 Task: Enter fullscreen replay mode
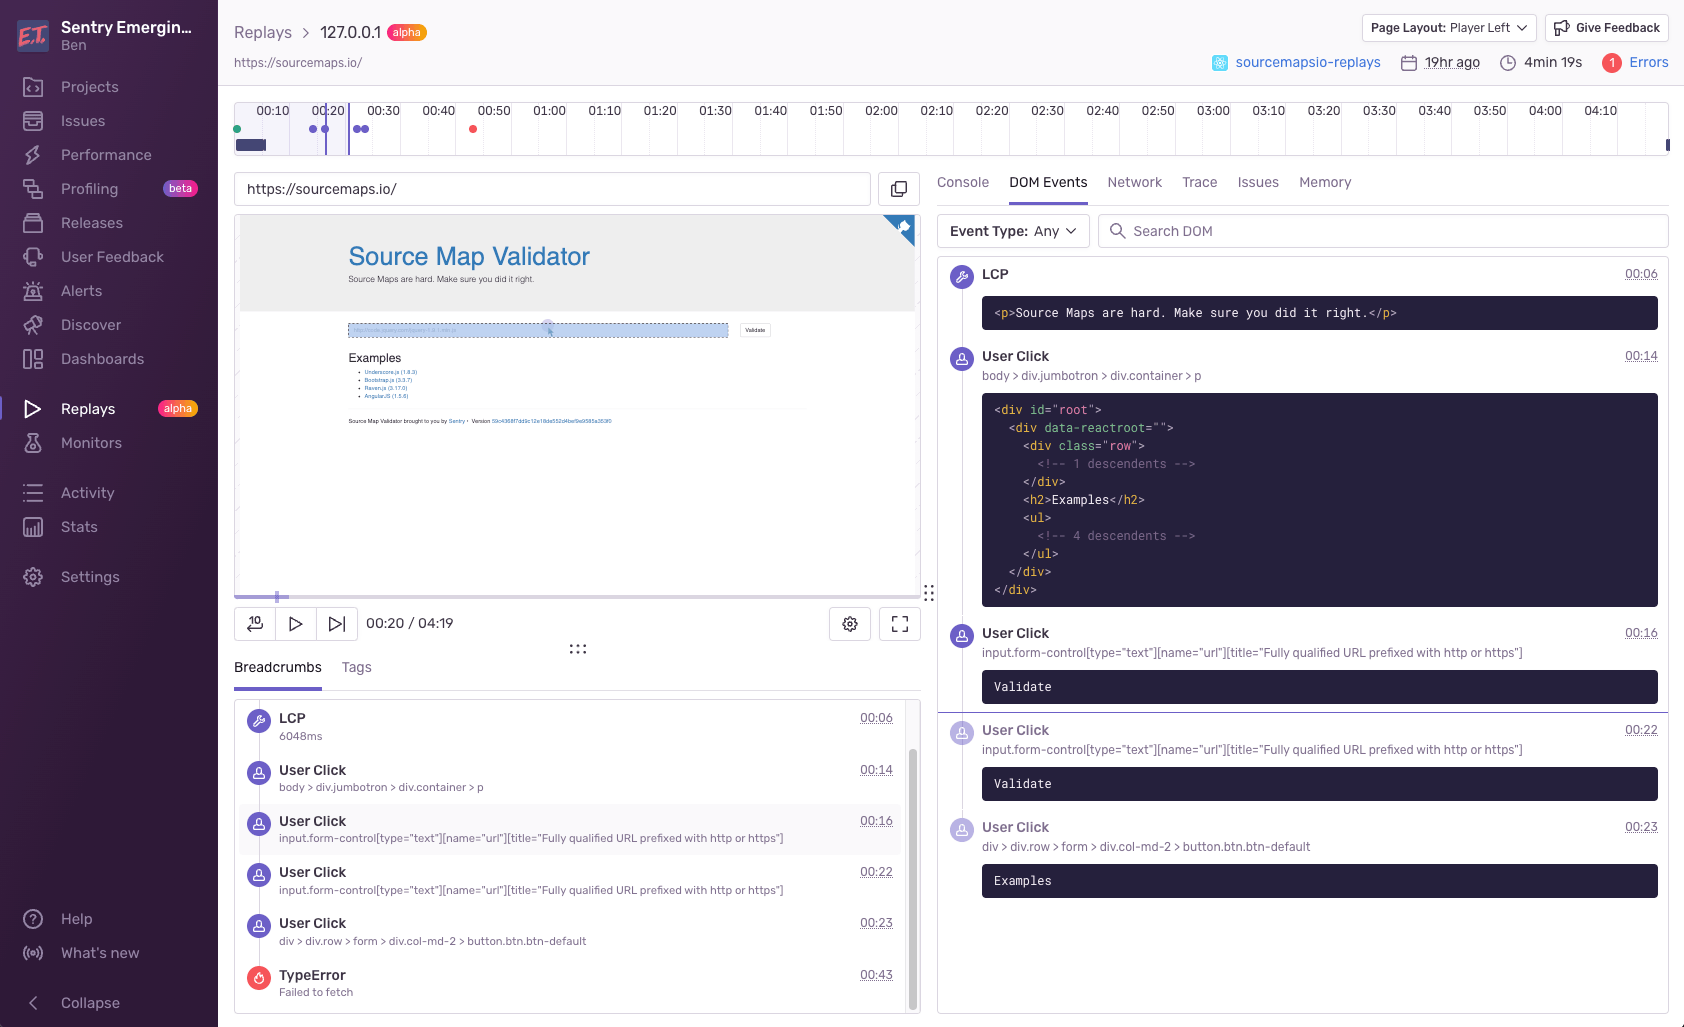900,624
